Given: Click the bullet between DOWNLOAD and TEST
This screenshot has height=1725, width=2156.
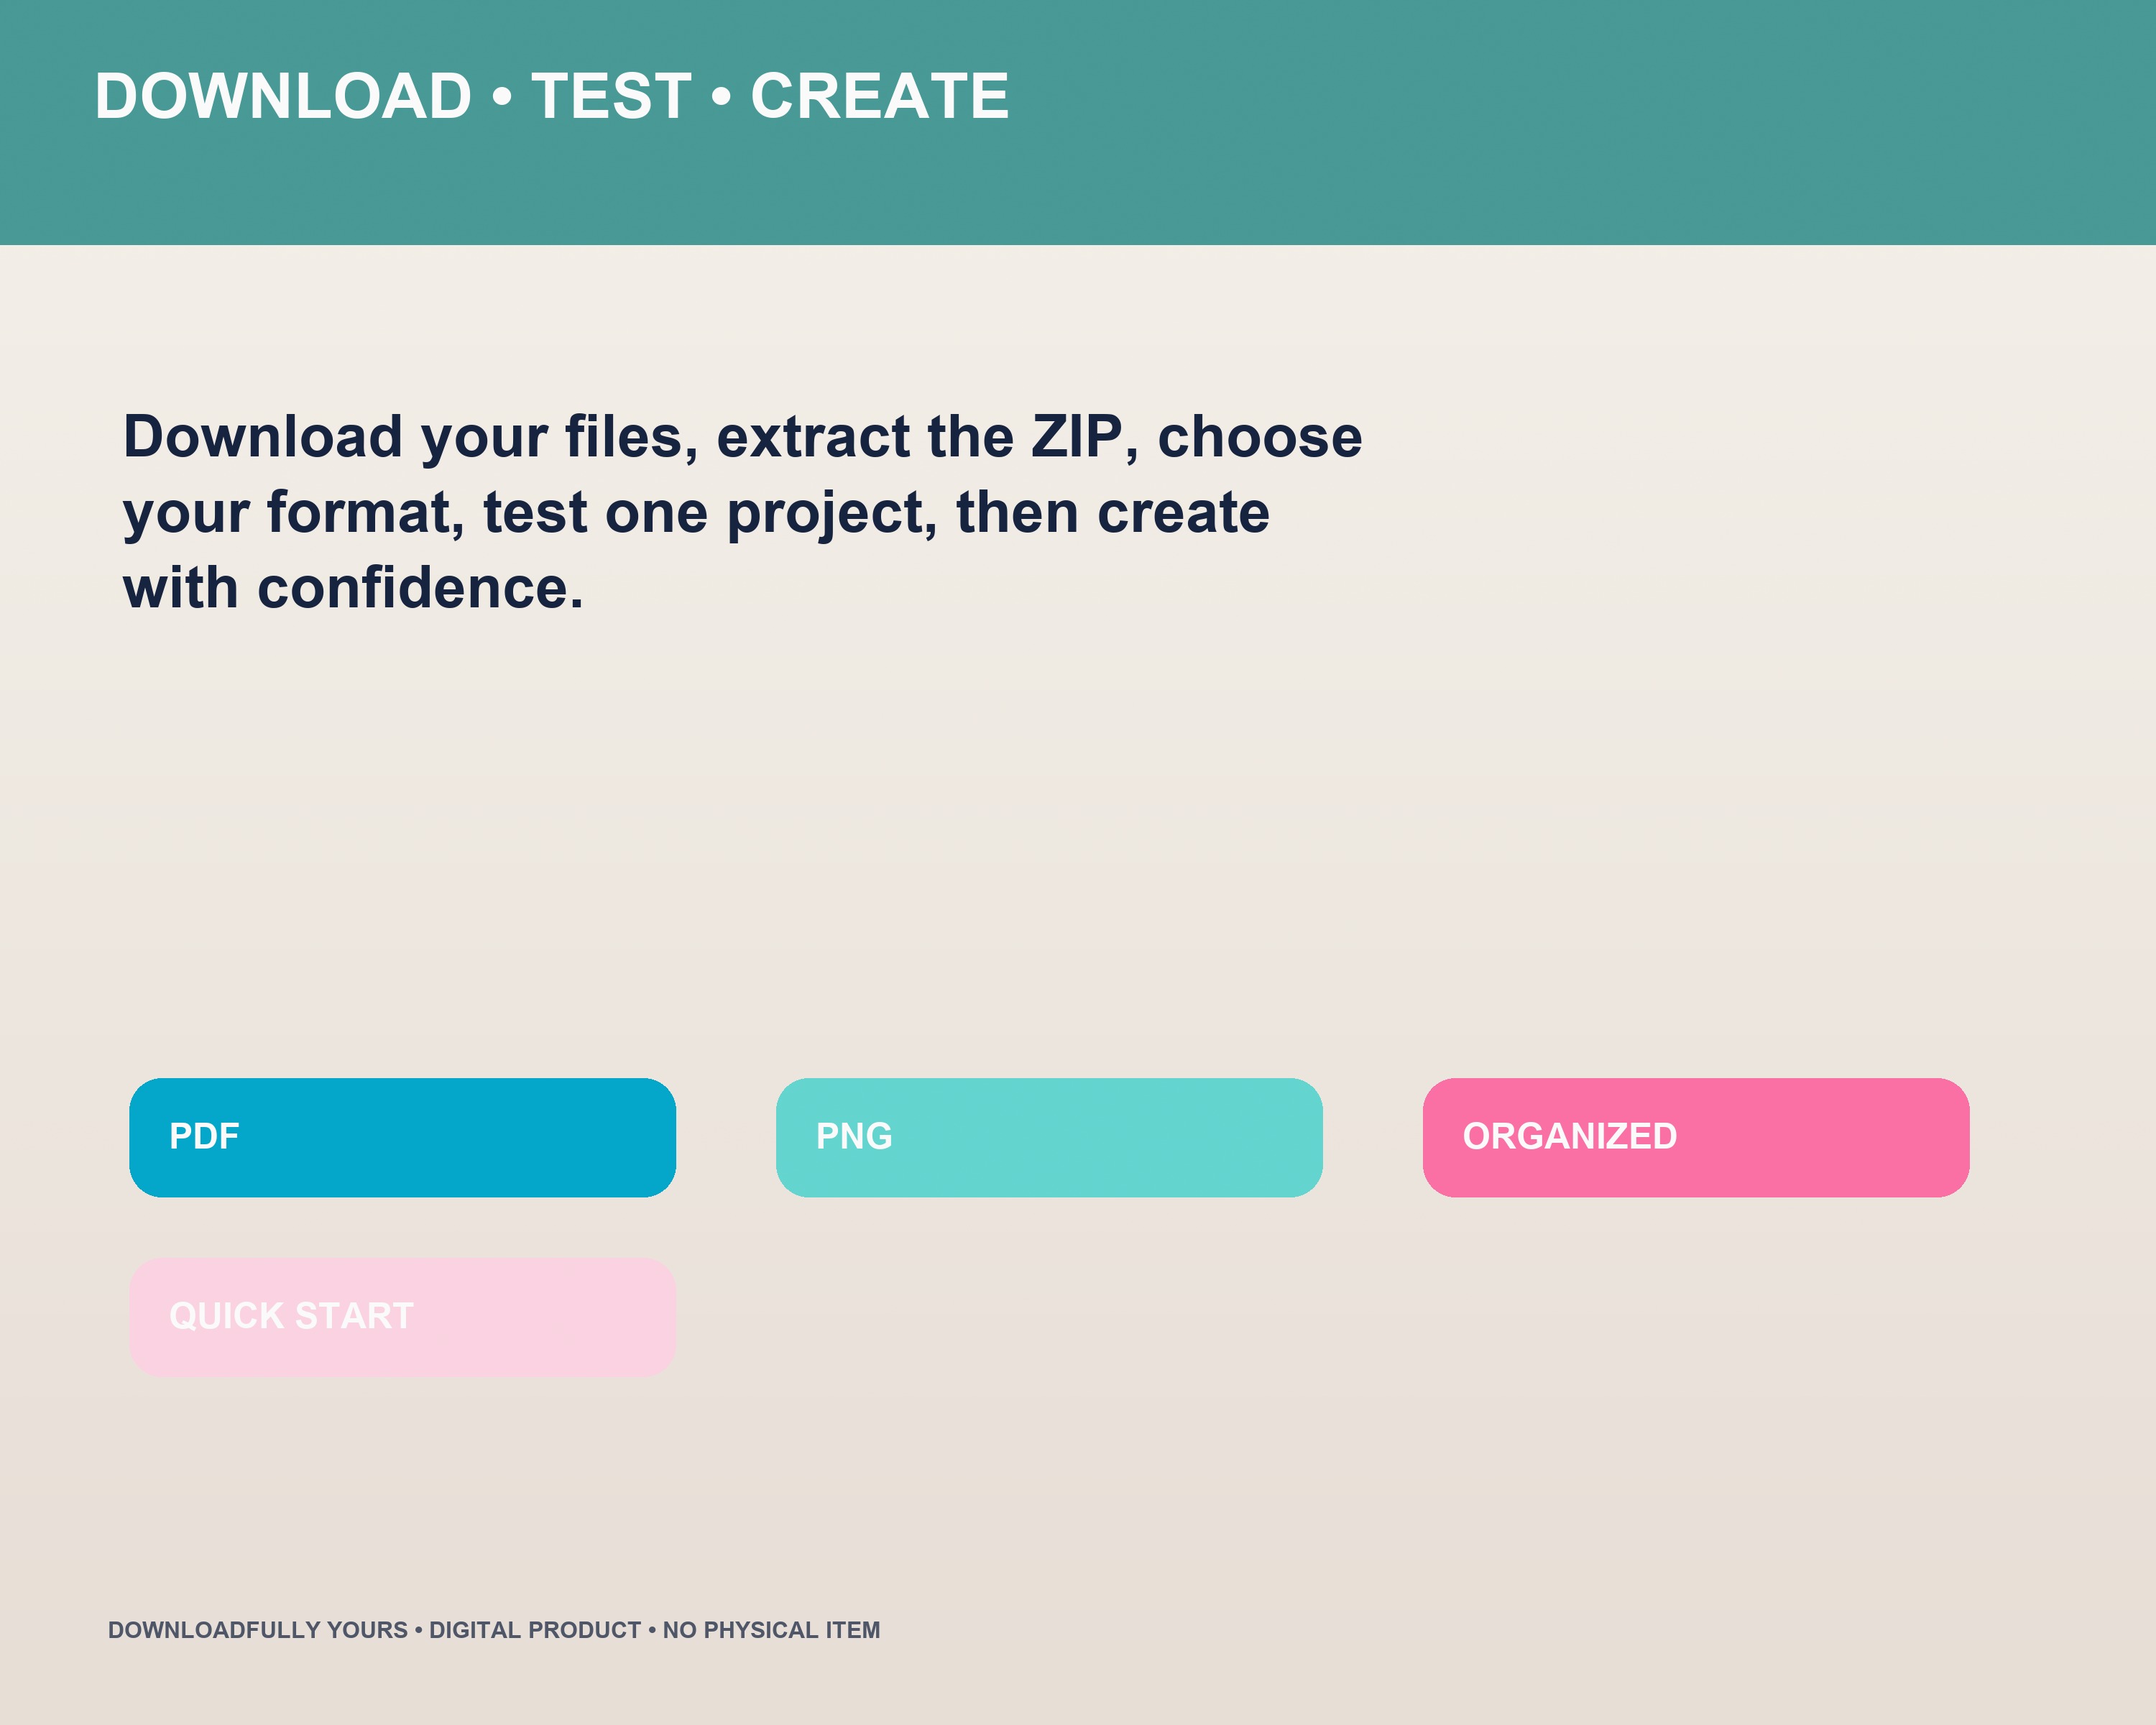Looking at the screenshot, I should 502,97.
